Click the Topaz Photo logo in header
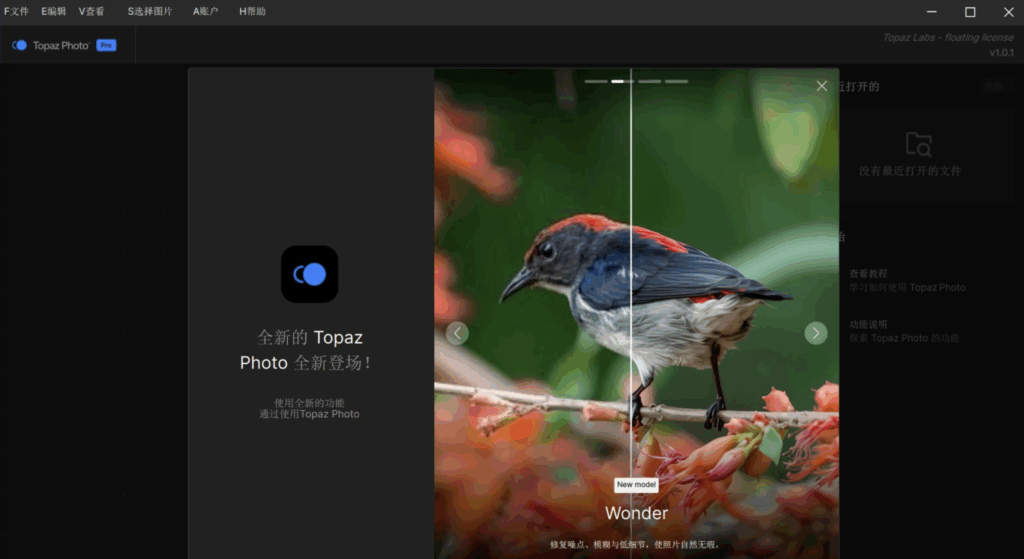 20,45
